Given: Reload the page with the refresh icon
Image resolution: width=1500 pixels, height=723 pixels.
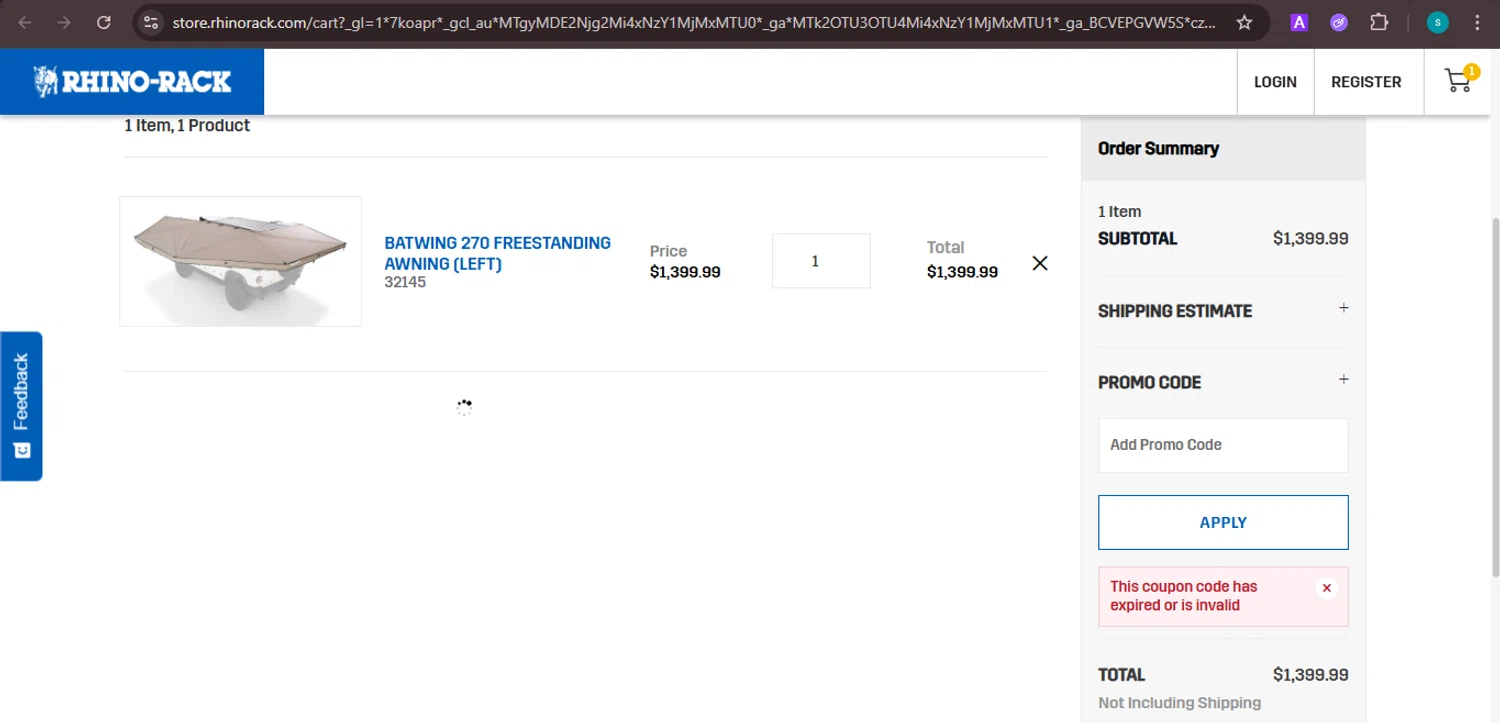Looking at the screenshot, I should (104, 22).
